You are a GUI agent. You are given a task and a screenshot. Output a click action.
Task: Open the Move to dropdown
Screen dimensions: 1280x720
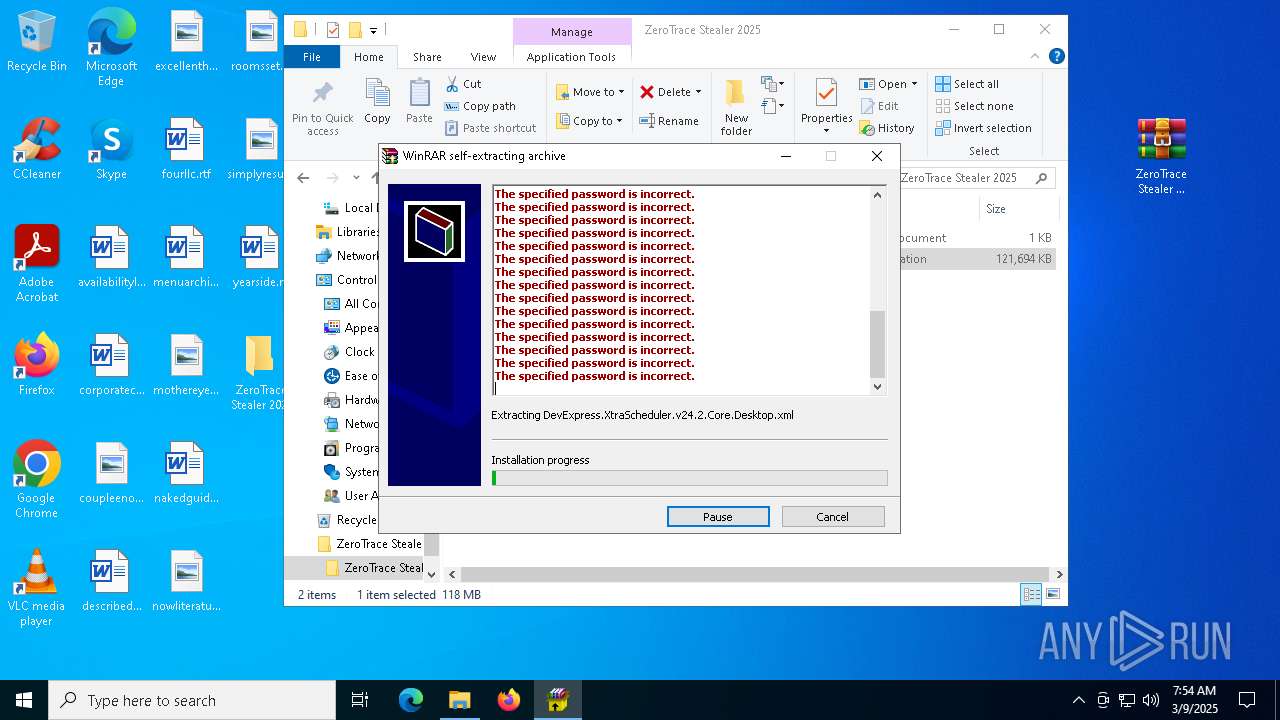point(590,92)
